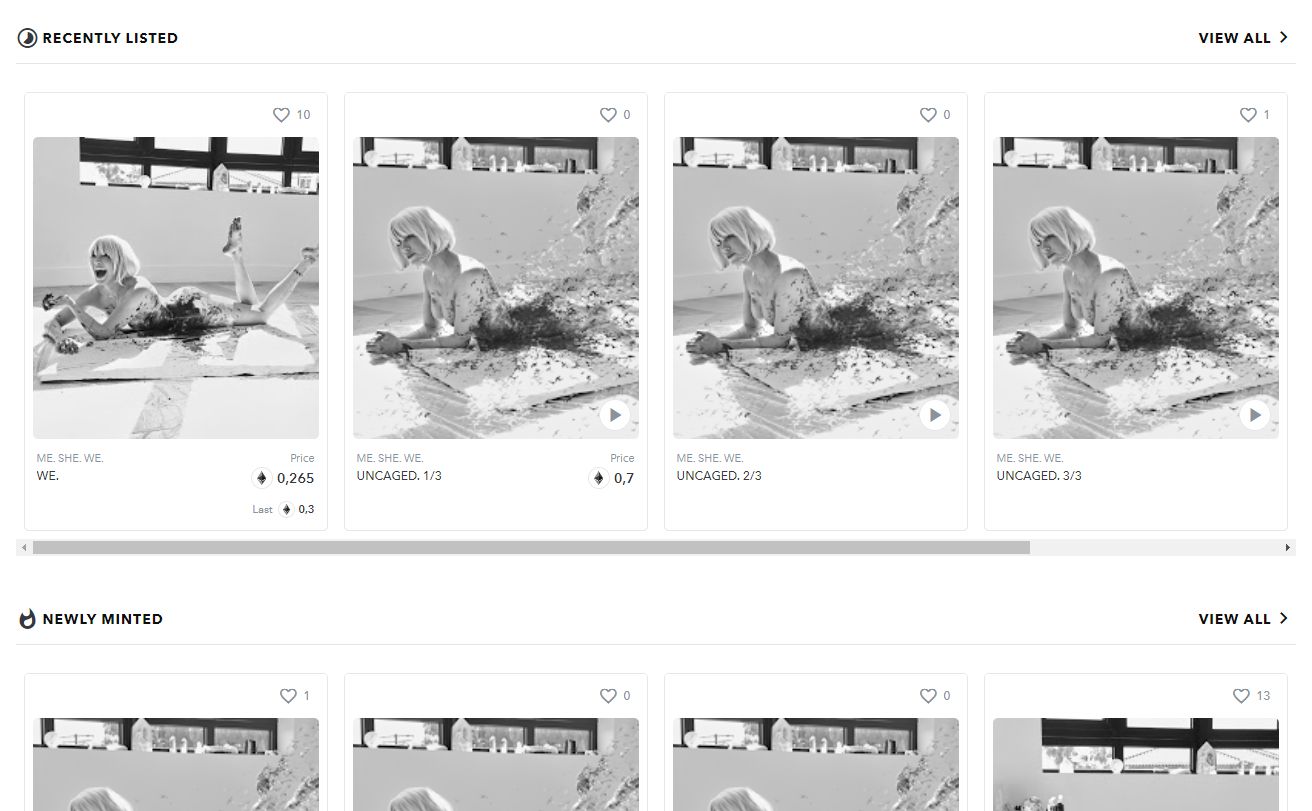Screen dimensions: 1312x811
Task: Click the carousel left scroll arrow
Action: [24, 548]
